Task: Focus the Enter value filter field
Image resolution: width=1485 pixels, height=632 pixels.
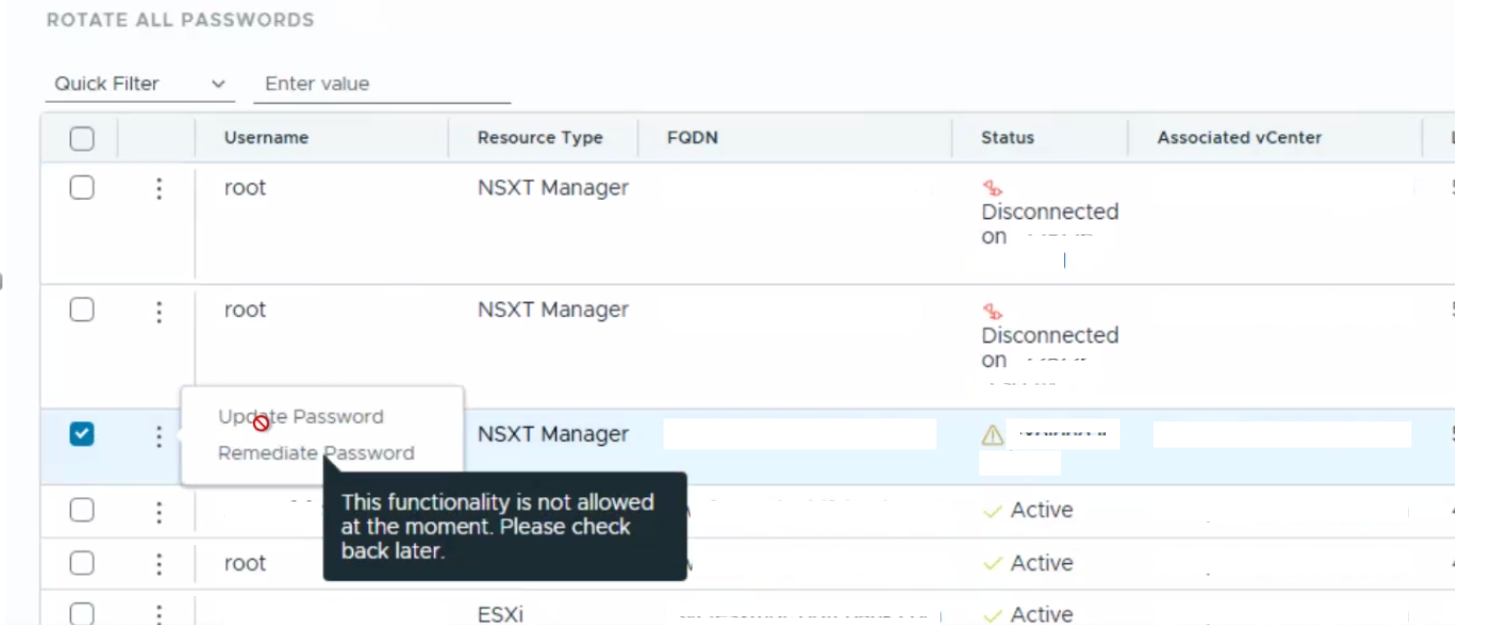Action: pos(382,84)
